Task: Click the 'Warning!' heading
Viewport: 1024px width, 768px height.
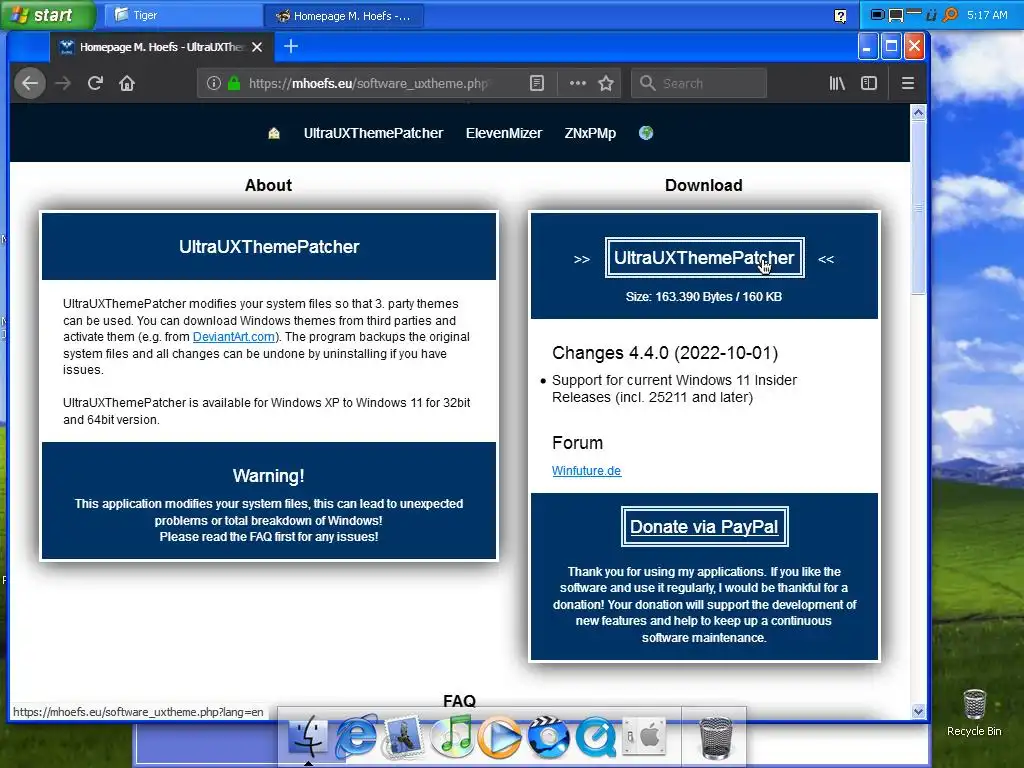Action: coord(268,476)
